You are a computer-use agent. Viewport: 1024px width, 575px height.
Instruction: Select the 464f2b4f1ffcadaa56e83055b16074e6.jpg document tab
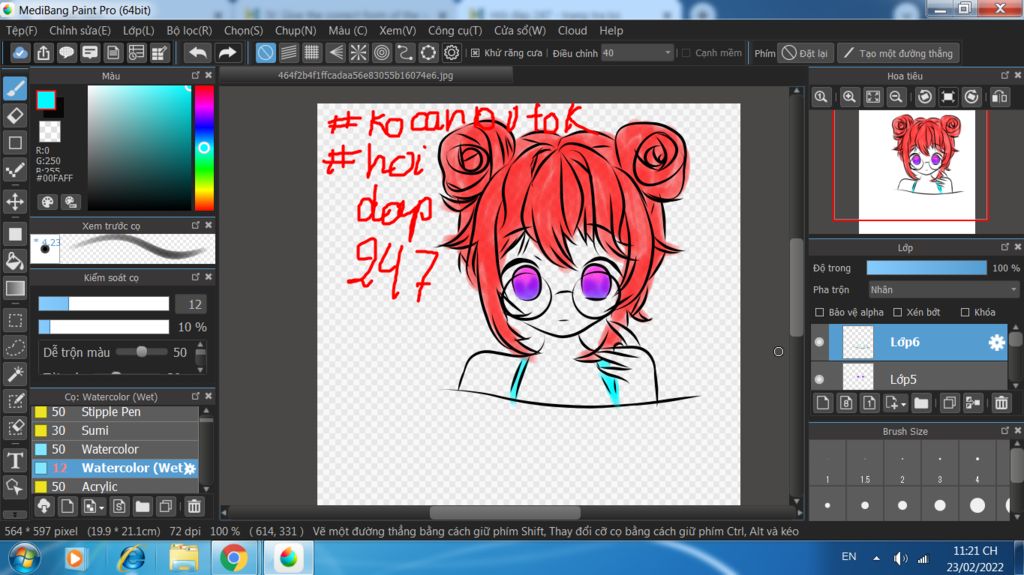point(365,75)
